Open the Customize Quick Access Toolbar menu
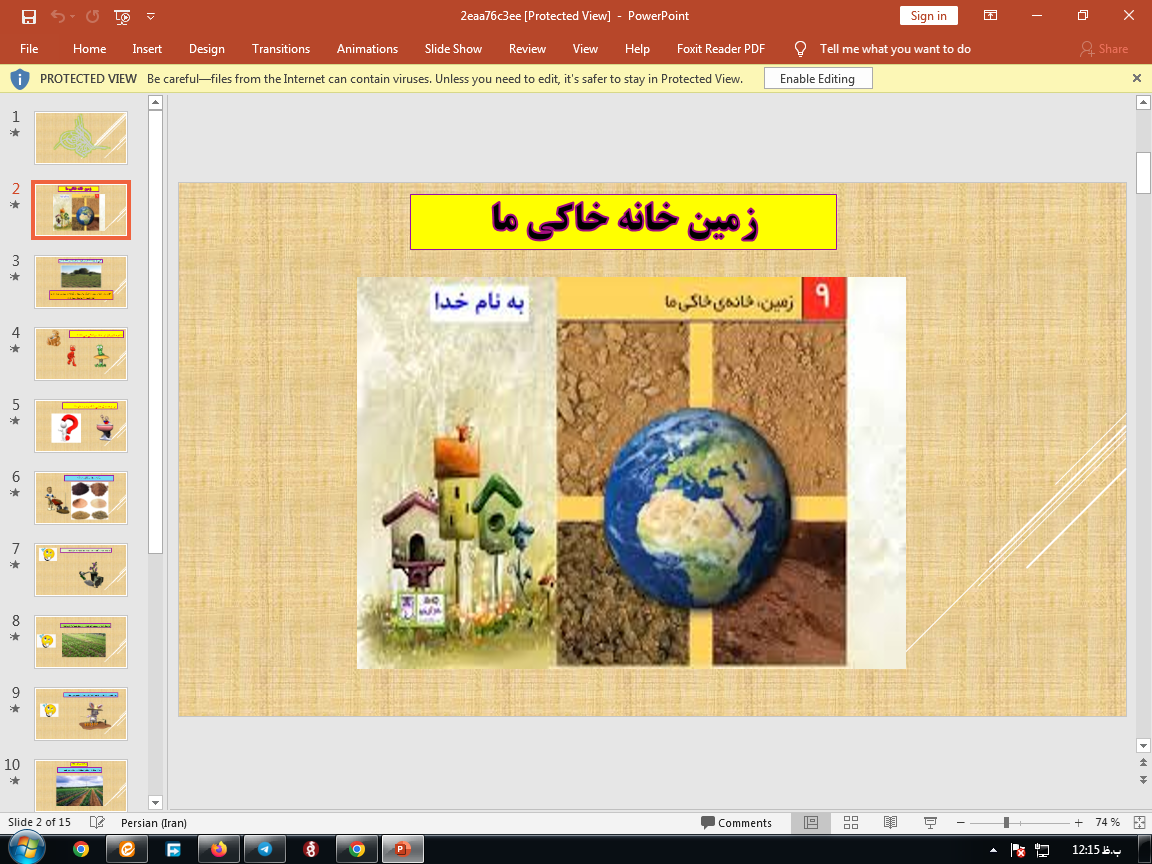1152x864 pixels. point(150,16)
